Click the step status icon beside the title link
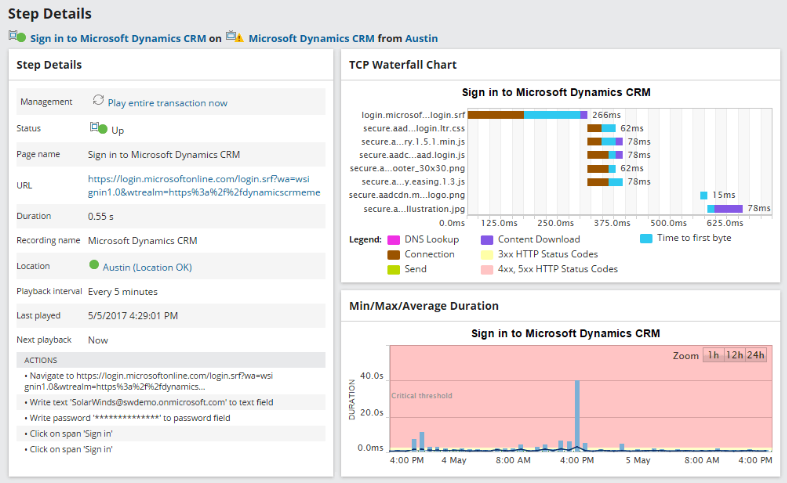Viewport: 787px width, 483px height. pyautogui.click(x=17, y=37)
